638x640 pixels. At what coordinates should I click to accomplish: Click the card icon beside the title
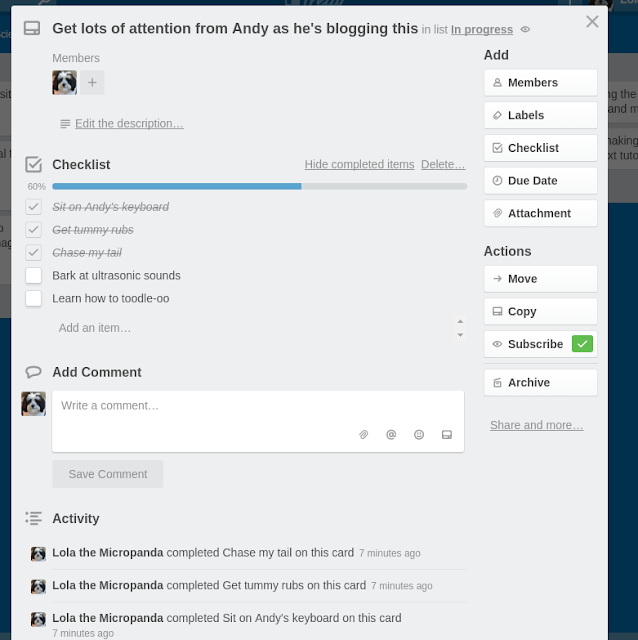coord(32,29)
